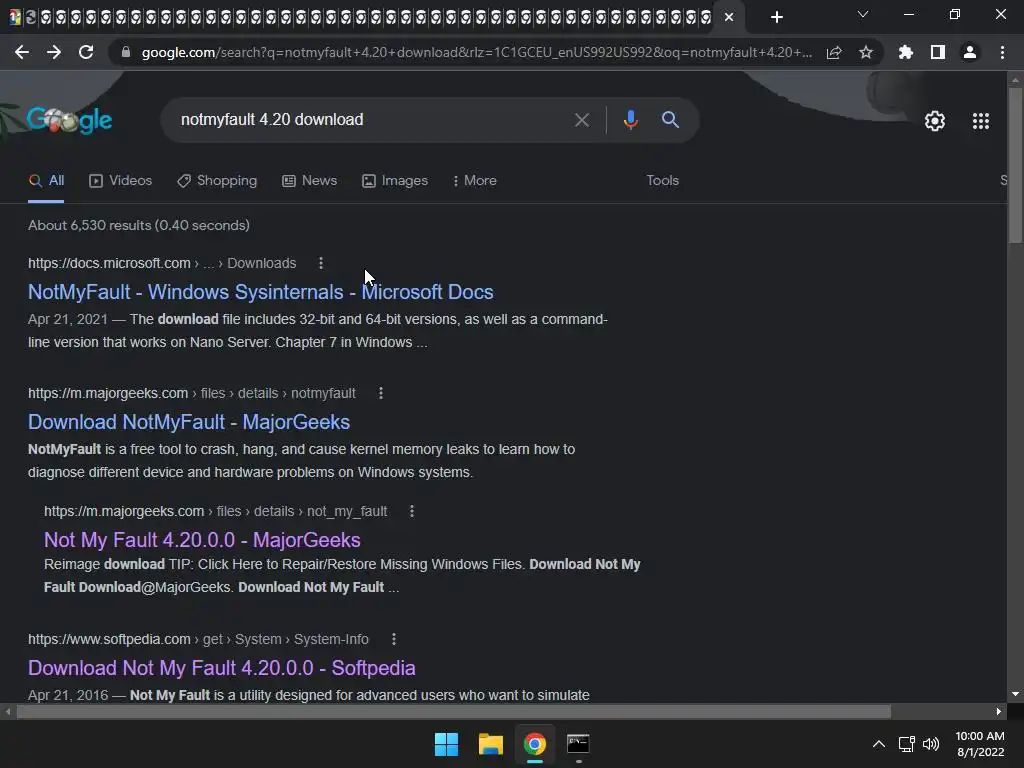Expand the More search categories
The height and width of the screenshot is (768, 1024).
tap(475, 181)
